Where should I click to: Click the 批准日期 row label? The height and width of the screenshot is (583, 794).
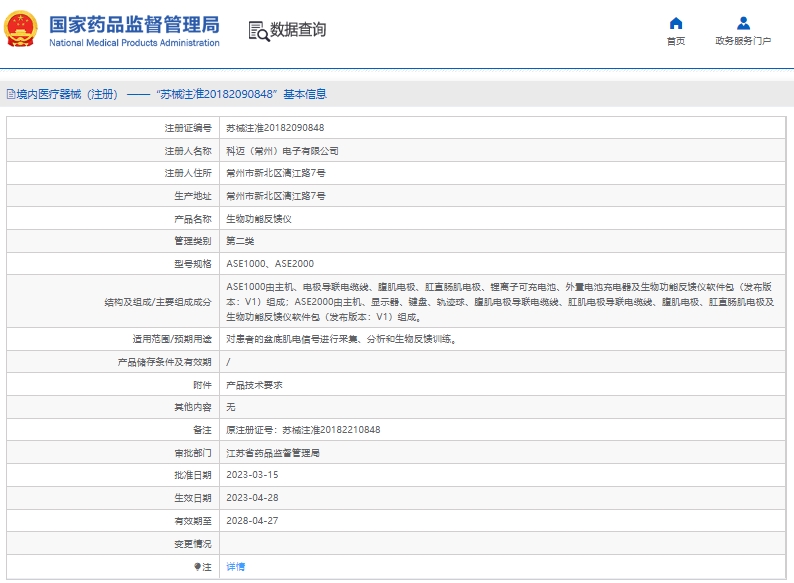click(193, 475)
